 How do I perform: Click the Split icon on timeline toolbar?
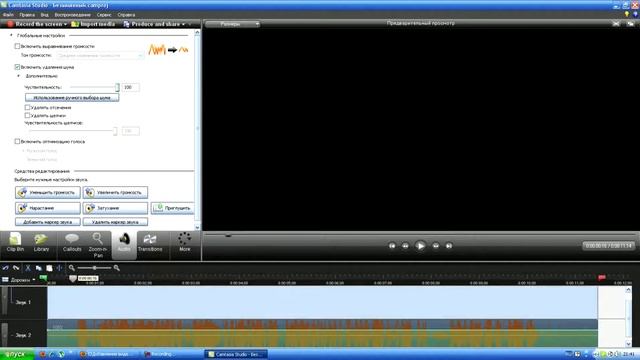pyautogui.click(x=60, y=268)
